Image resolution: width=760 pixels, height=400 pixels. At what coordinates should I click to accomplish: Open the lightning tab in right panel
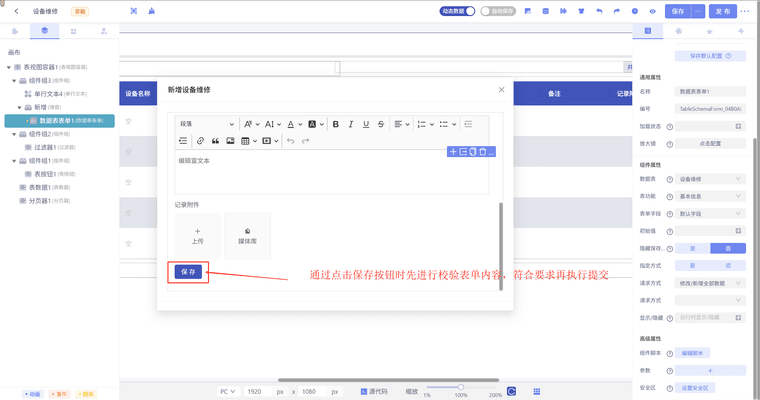pyautogui.click(x=741, y=31)
